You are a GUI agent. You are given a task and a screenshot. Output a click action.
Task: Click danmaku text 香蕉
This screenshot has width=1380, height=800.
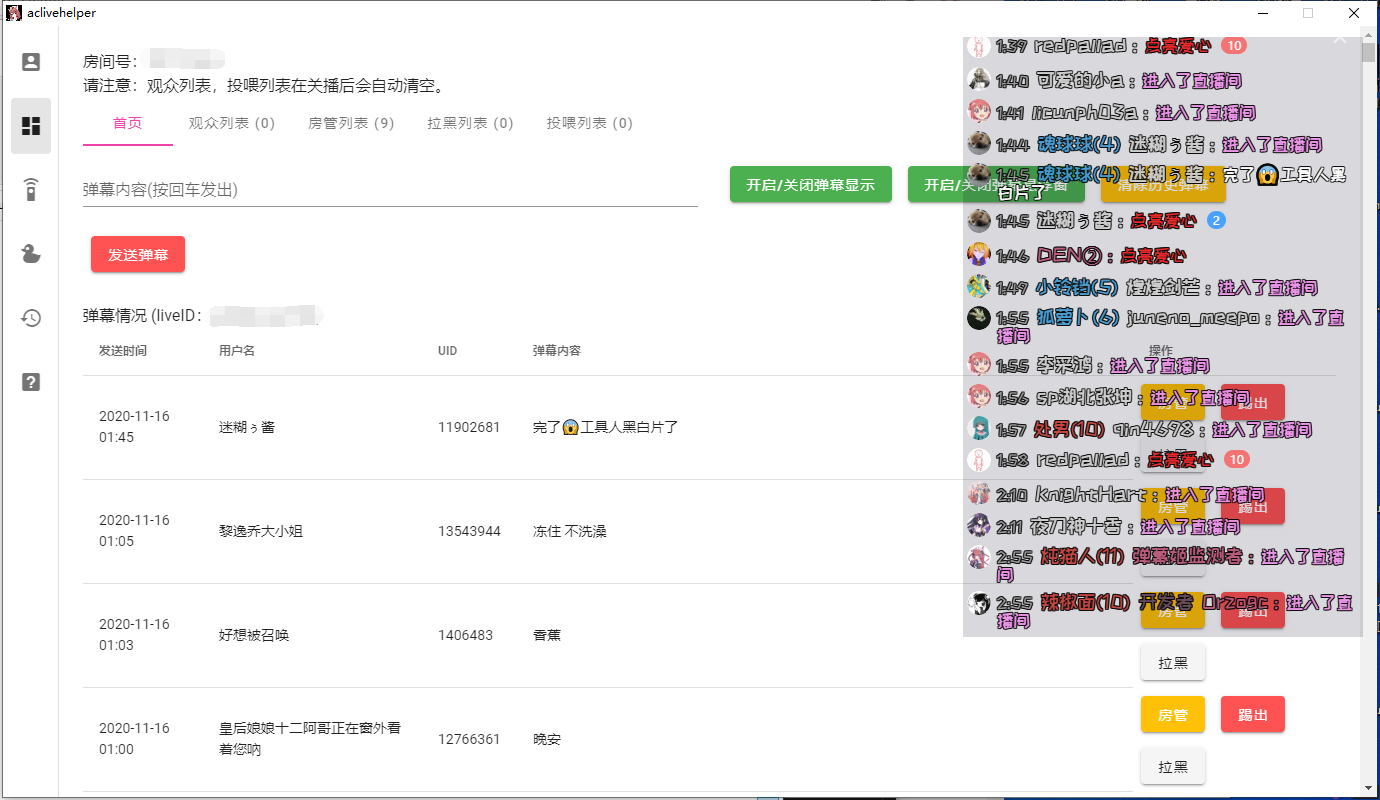click(x=547, y=635)
